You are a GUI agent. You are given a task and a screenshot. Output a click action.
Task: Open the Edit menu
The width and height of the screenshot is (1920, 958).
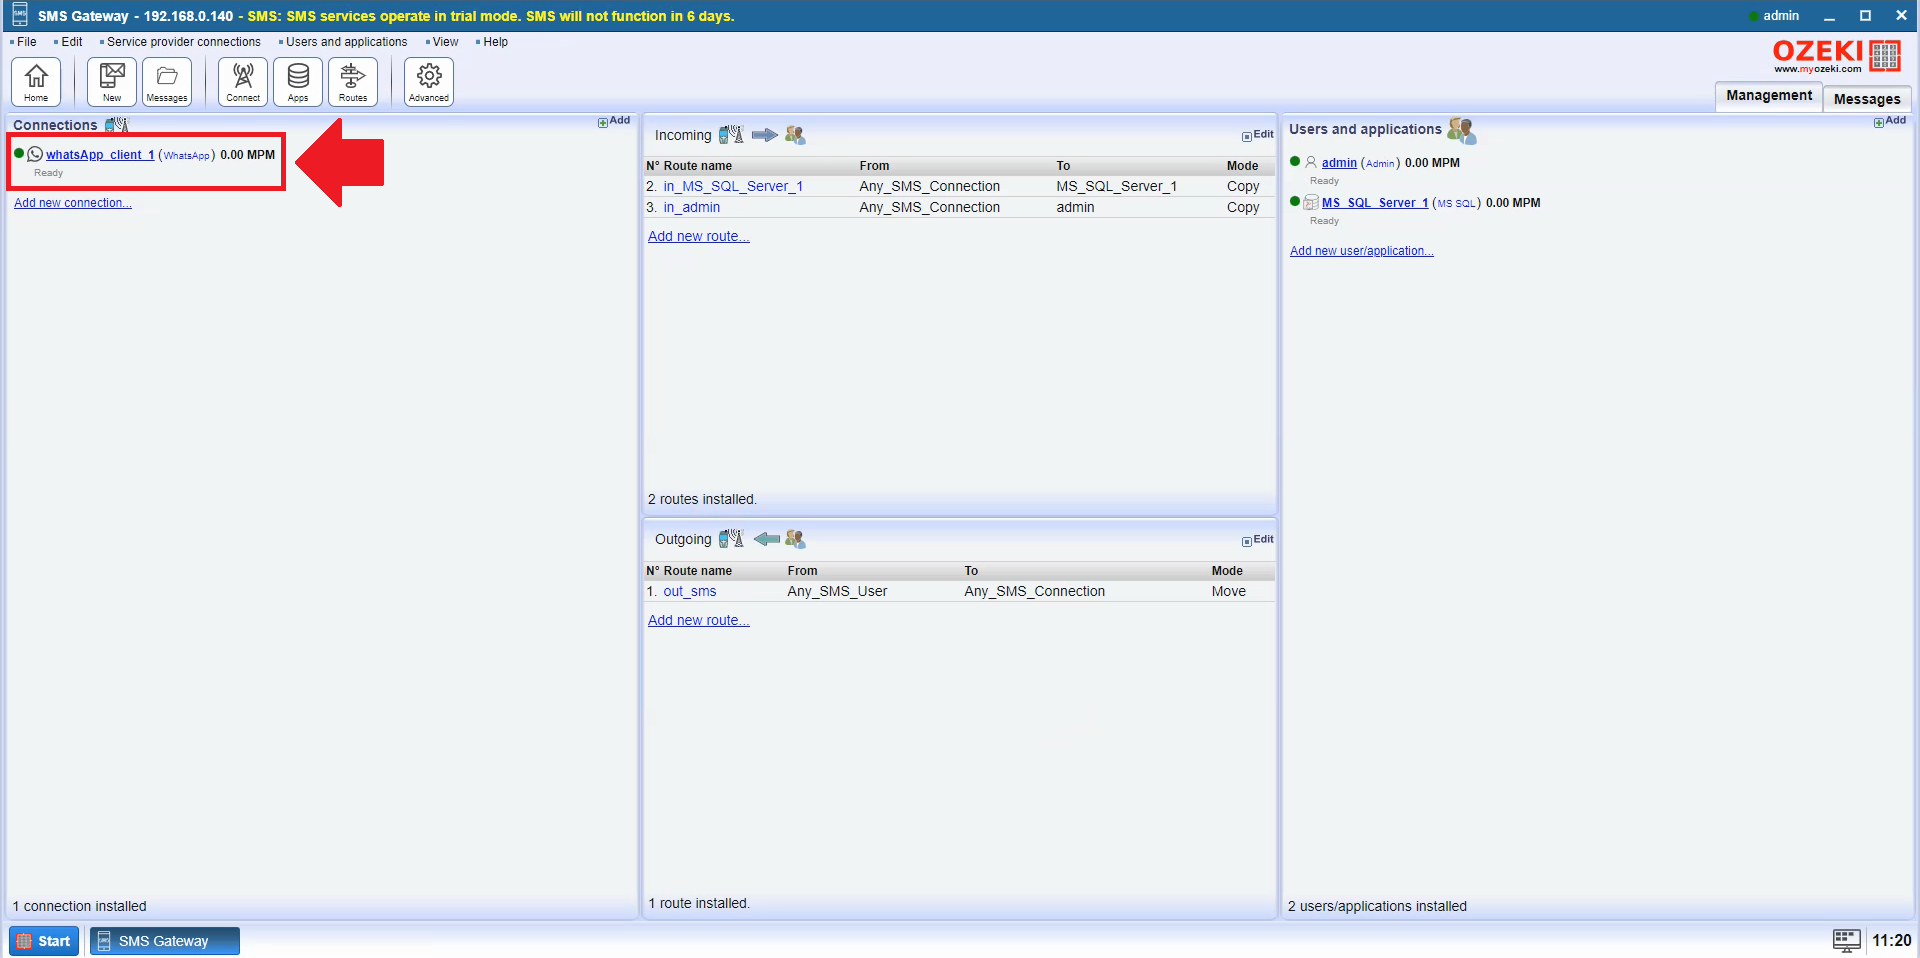coord(71,42)
